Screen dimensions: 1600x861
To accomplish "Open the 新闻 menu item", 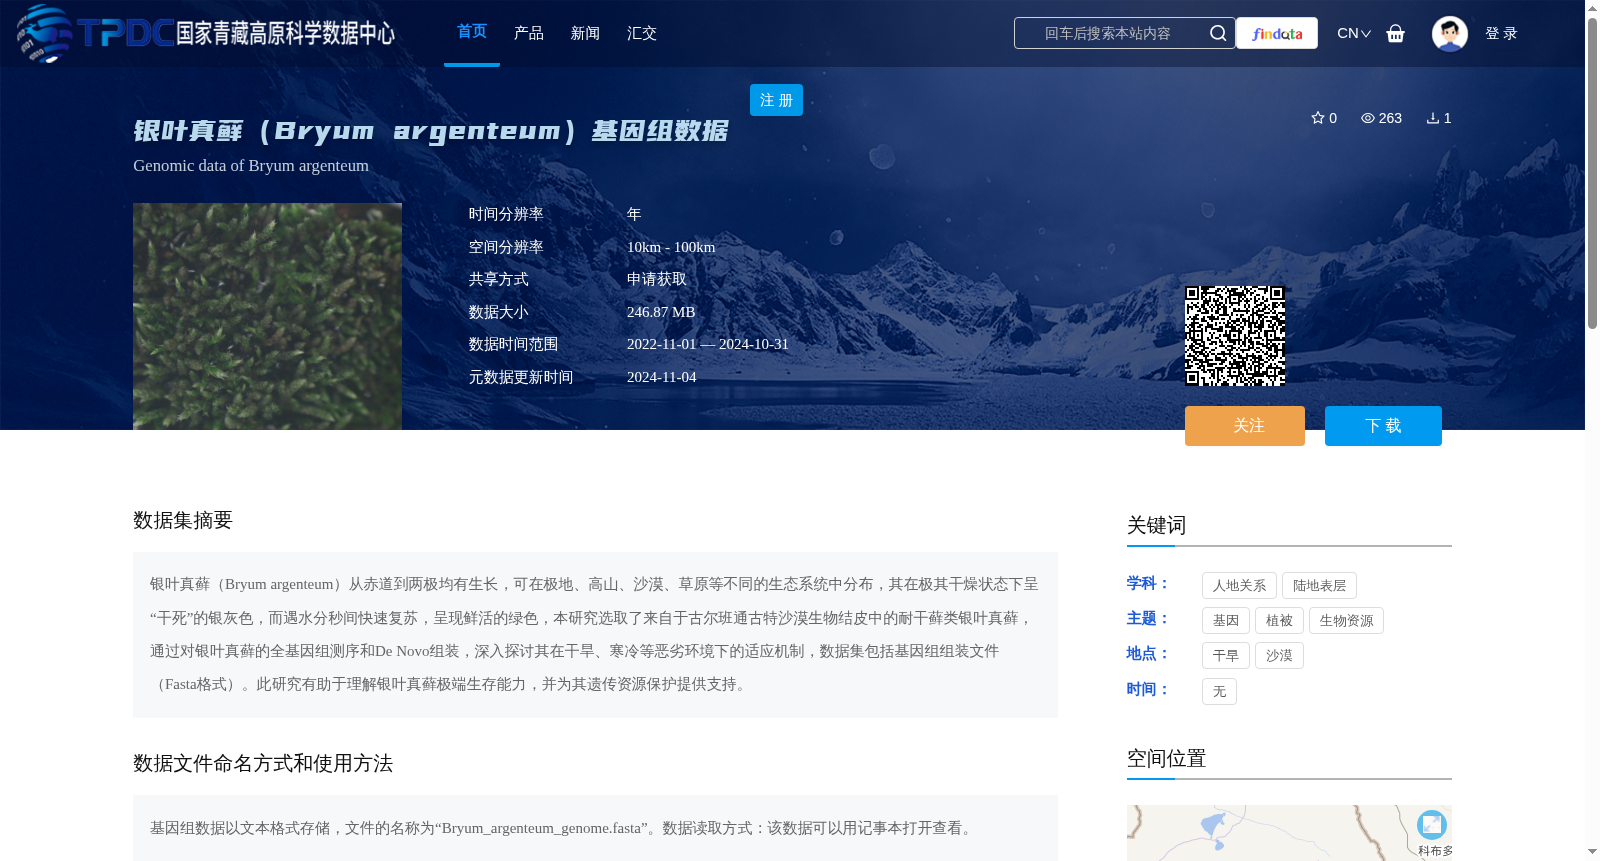I will tap(585, 33).
